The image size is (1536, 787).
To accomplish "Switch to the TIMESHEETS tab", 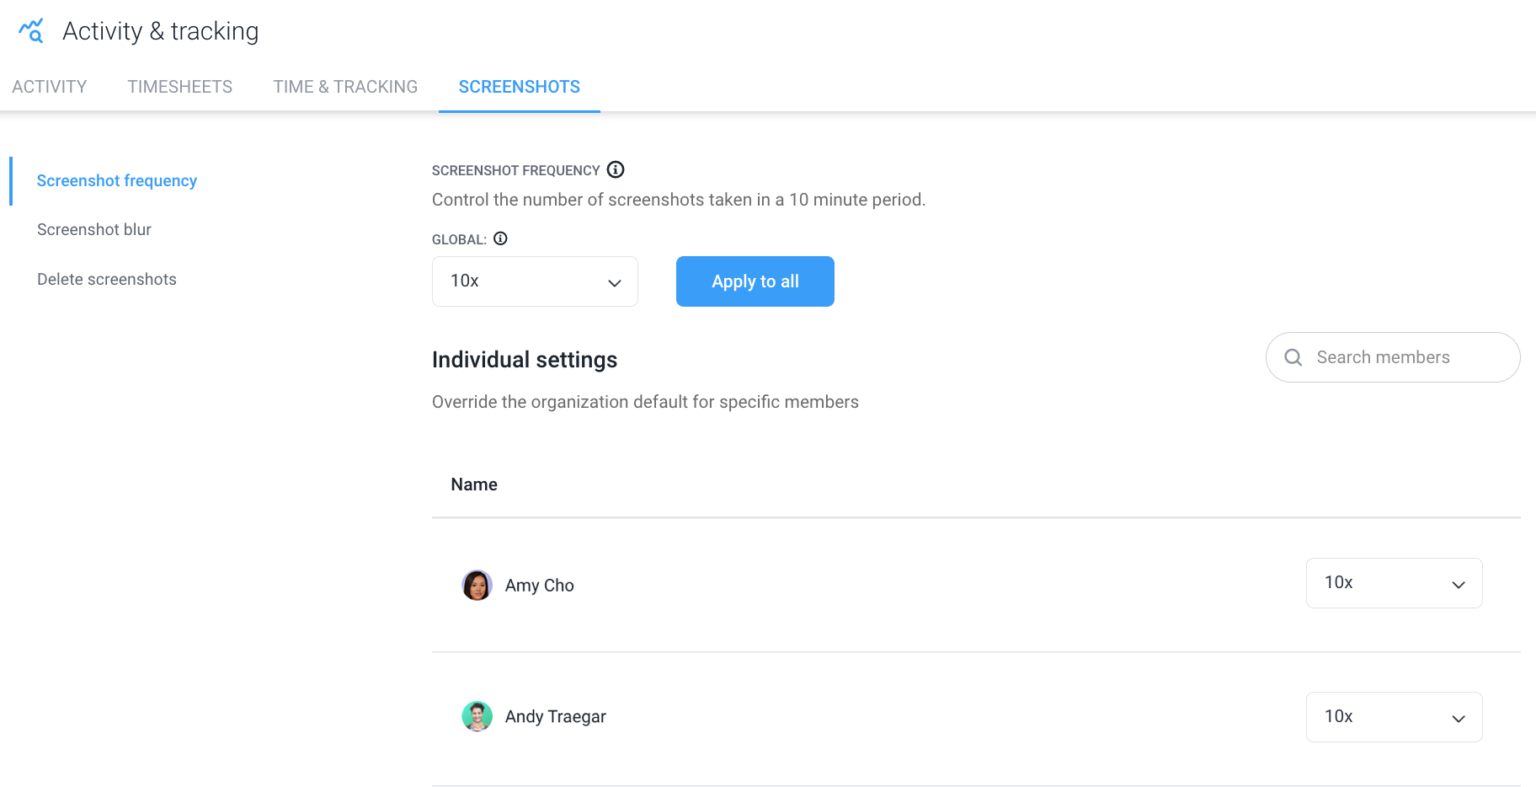I will point(179,86).
